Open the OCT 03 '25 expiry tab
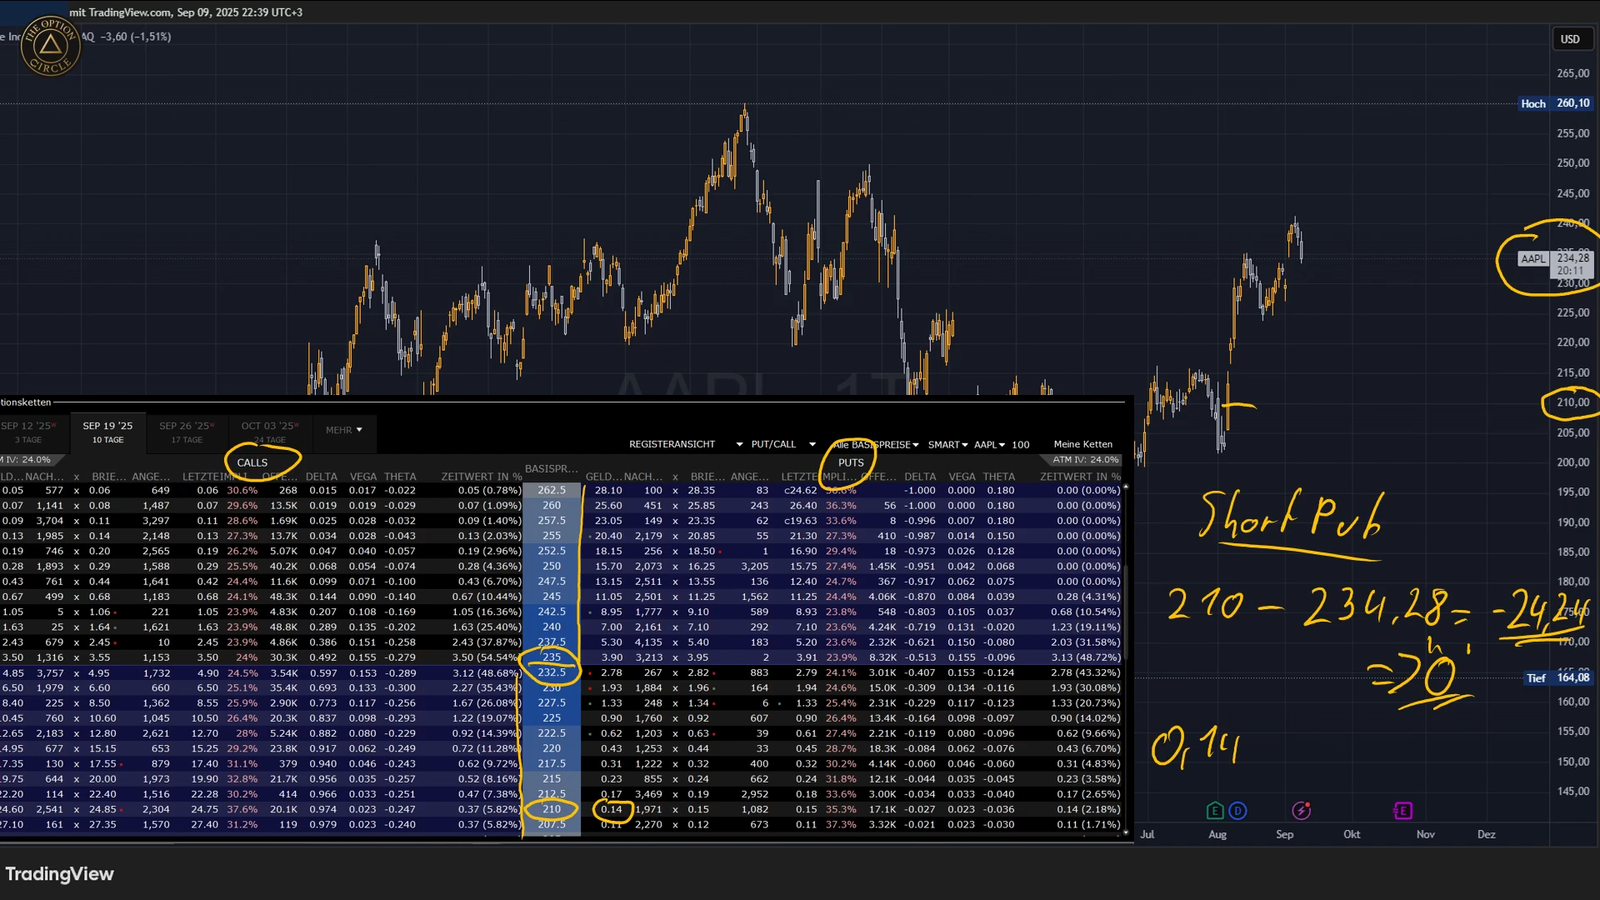Viewport: 1600px width, 900px height. tap(269, 431)
